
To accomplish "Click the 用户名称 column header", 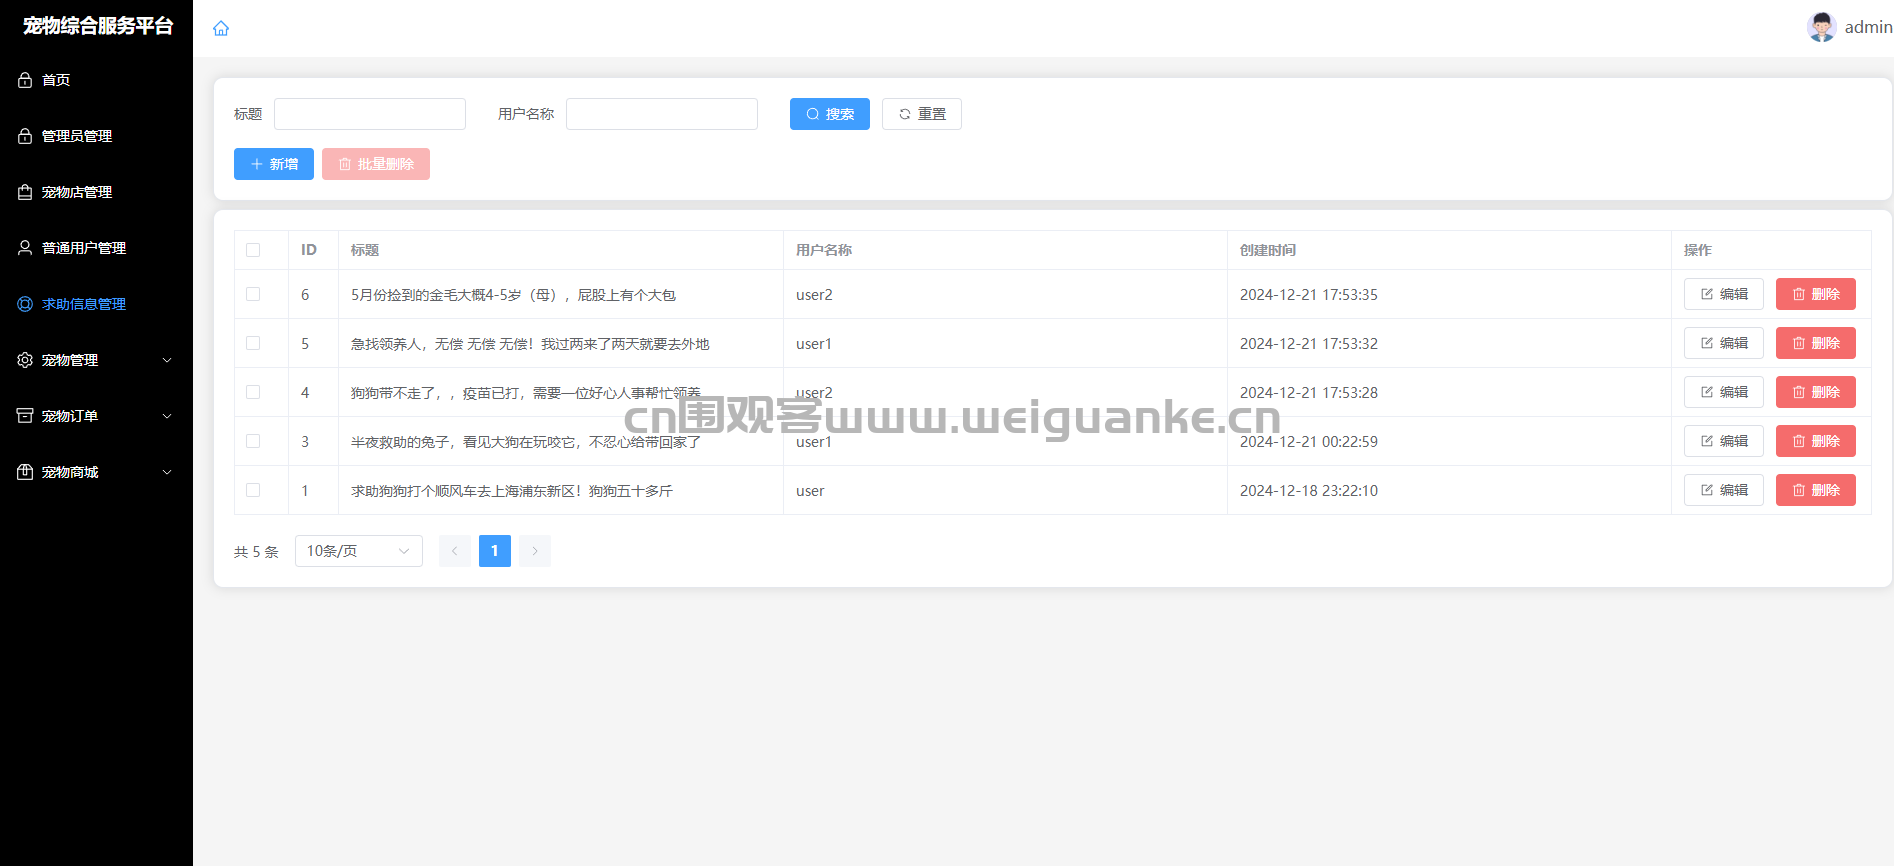I will pos(824,250).
